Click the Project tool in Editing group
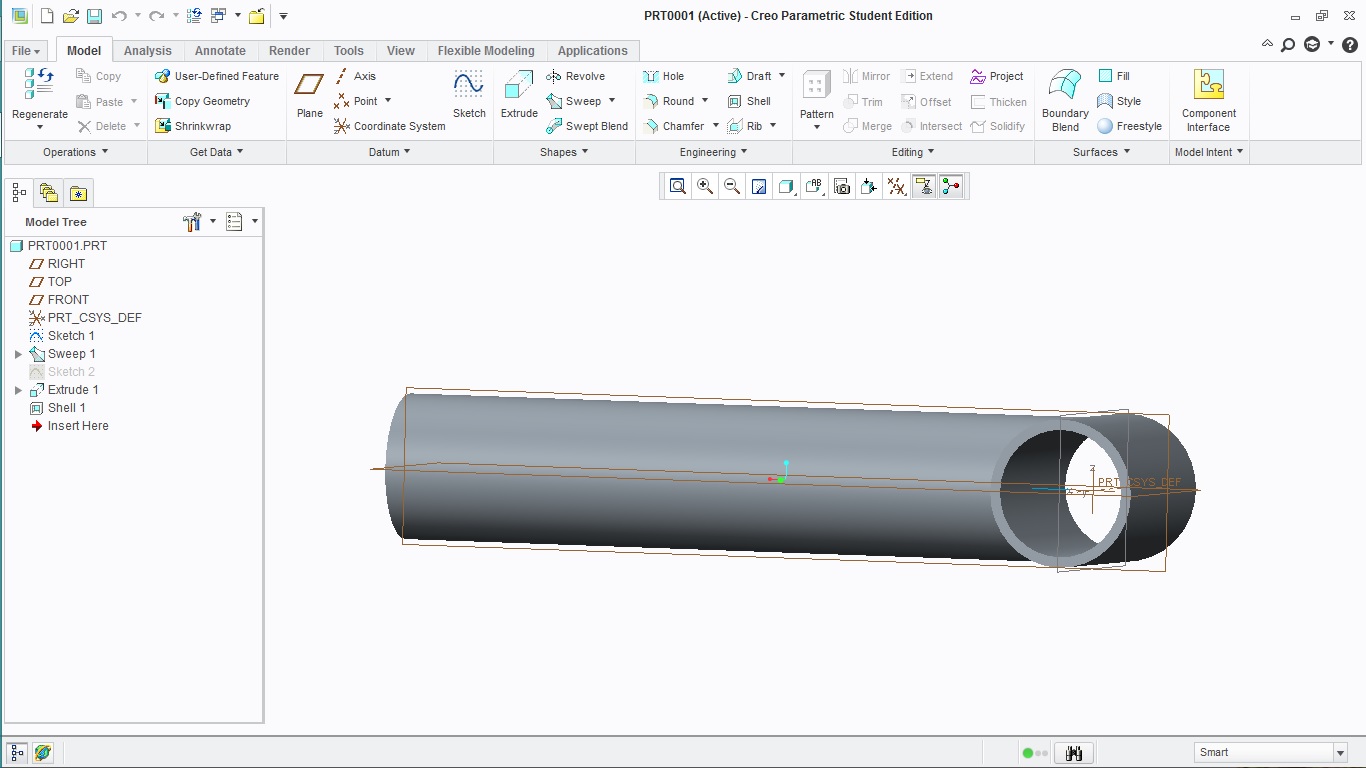 pos(997,76)
